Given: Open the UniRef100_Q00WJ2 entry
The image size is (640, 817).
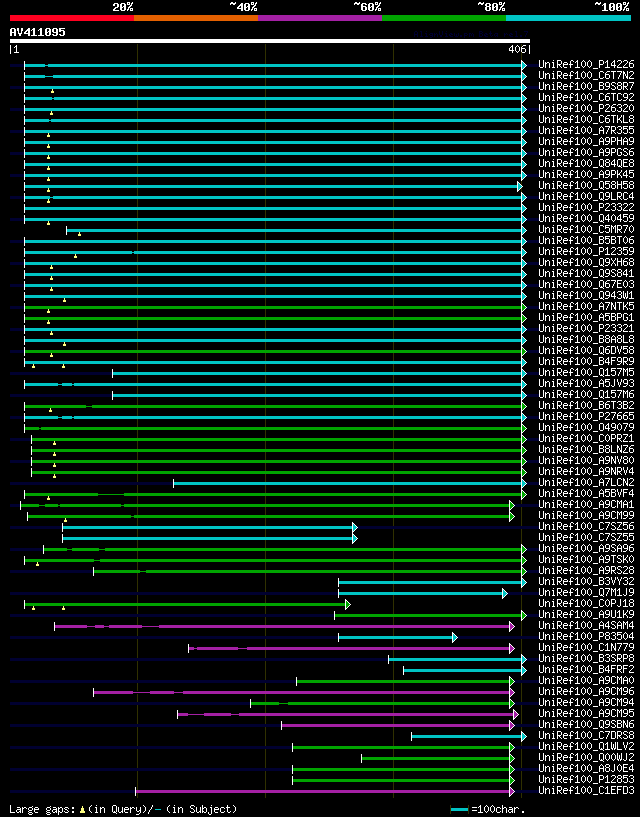Looking at the screenshot, I should 586,758.
